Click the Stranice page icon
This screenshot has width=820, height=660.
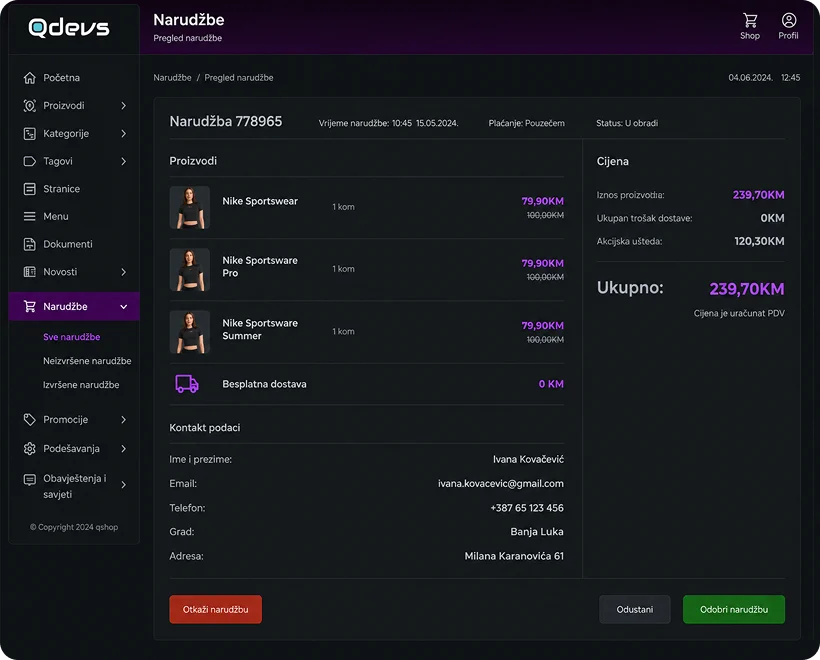pos(30,189)
